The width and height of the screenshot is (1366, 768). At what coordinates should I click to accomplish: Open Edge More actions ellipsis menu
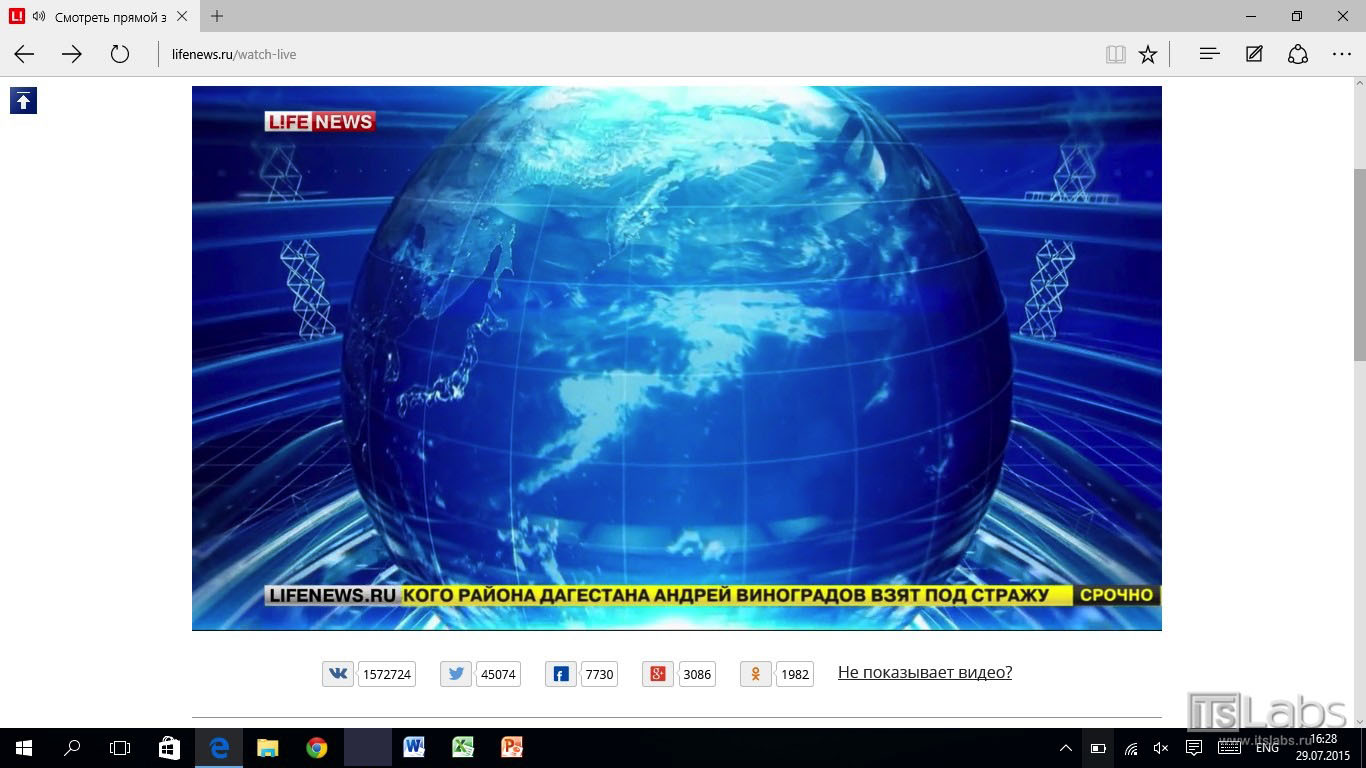(x=1342, y=54)
